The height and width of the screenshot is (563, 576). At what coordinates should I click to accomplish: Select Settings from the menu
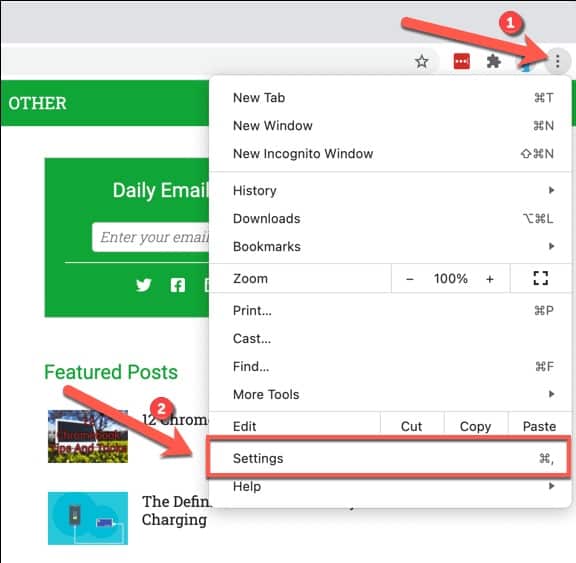389,458
